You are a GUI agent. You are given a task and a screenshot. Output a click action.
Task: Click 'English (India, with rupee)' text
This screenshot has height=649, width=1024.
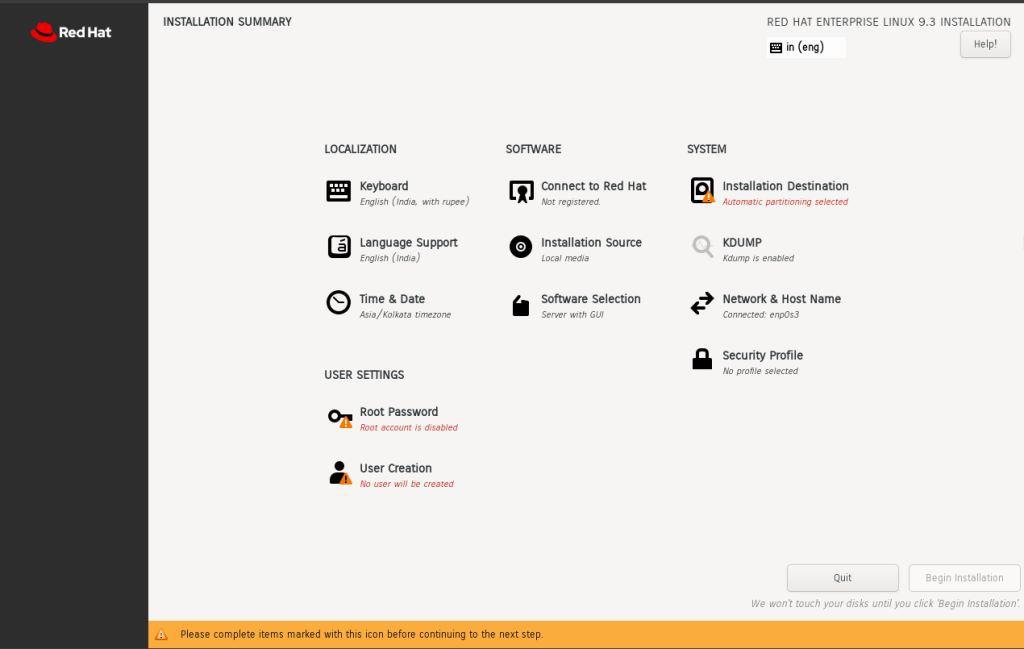[x=414, y=202]
